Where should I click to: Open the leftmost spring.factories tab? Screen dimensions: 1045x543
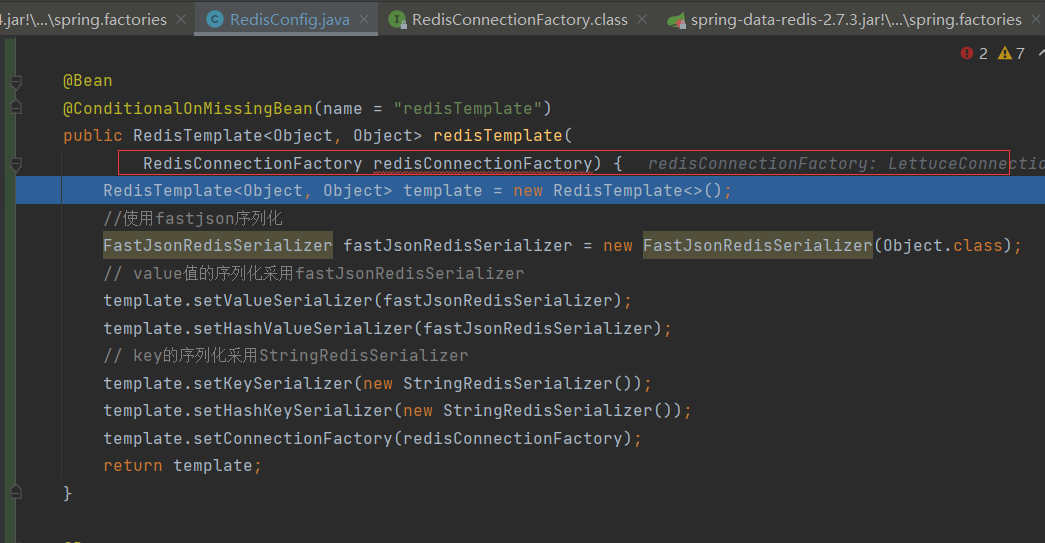(x=83, y=19)
